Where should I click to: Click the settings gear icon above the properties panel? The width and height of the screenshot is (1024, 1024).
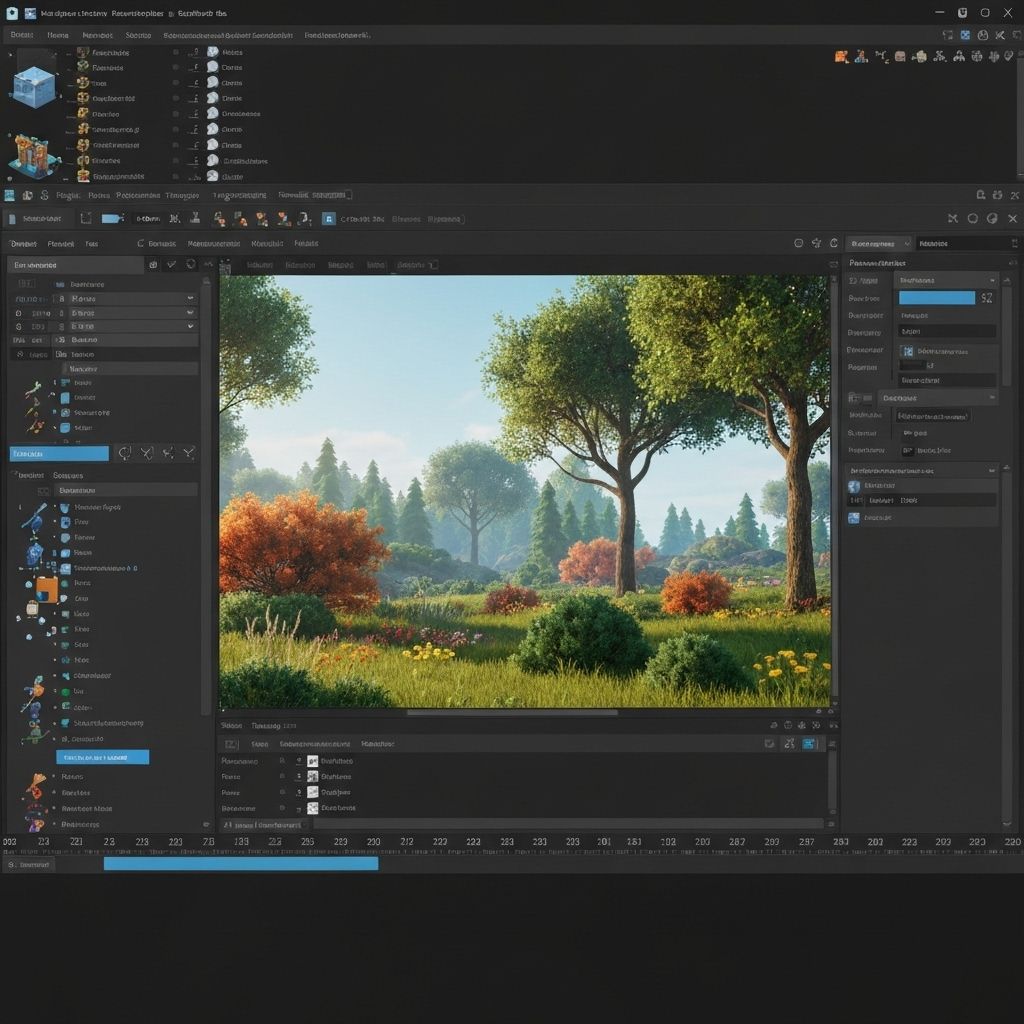pos(1011,242)
